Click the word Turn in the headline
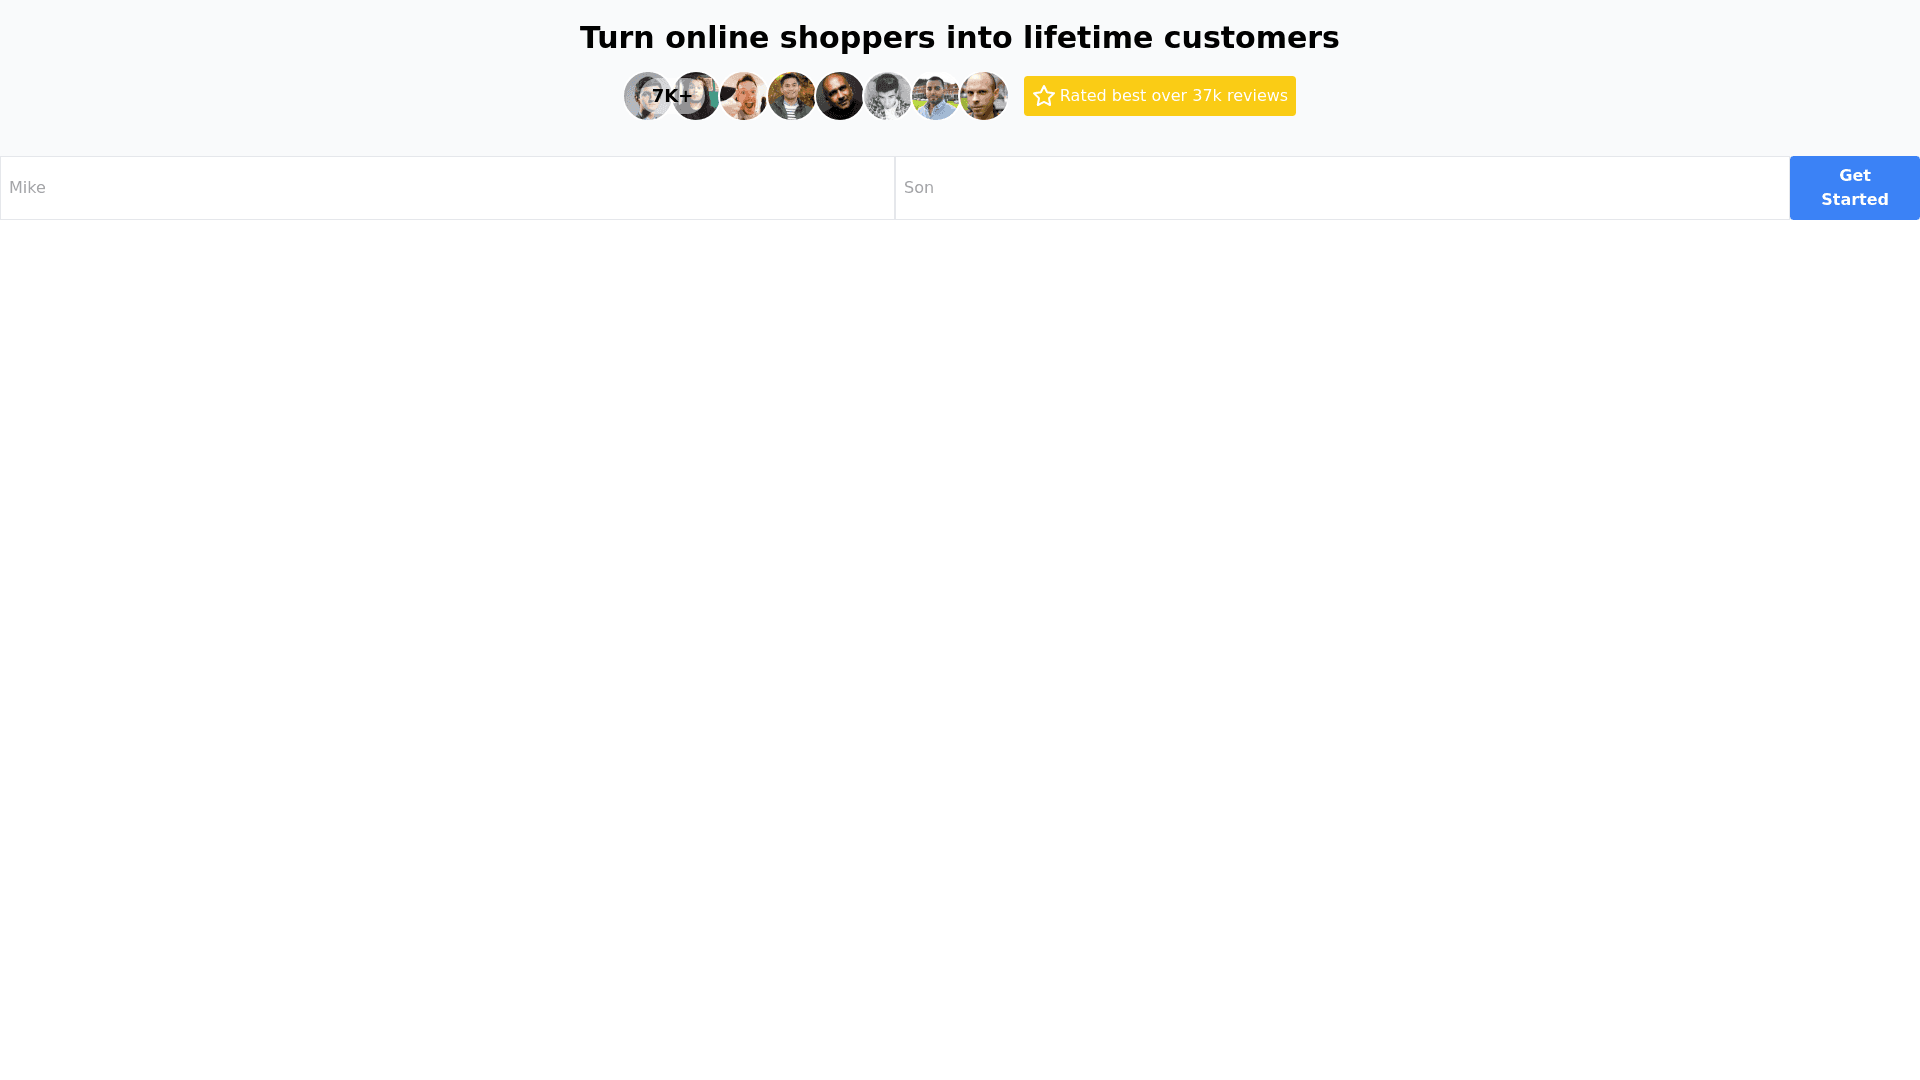The width and height of the screenshot is (1920, 1080). (617, 38)
